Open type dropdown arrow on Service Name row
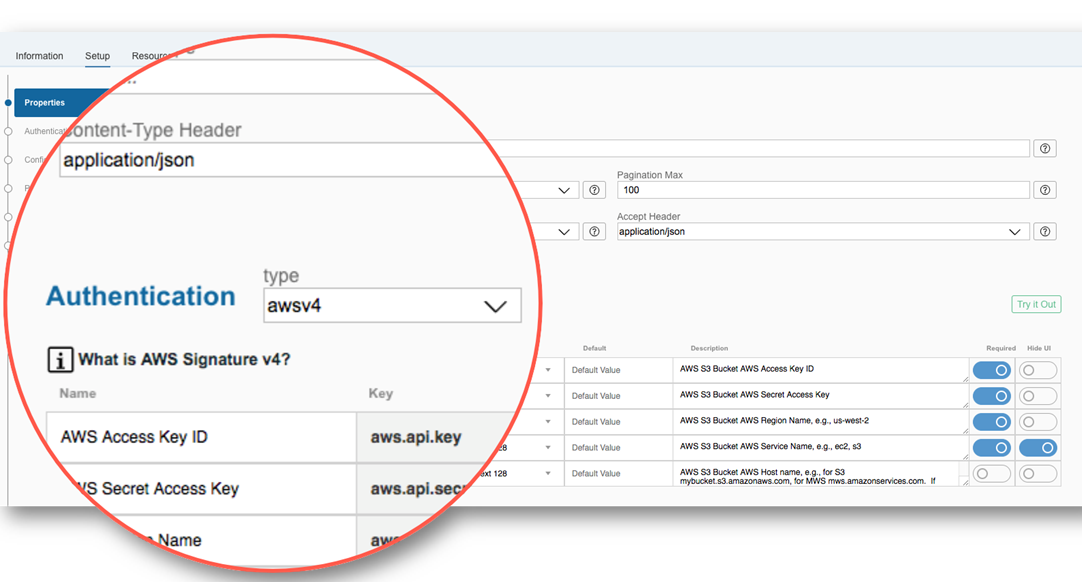This screenshot has height=582, width=1082. 548,447
